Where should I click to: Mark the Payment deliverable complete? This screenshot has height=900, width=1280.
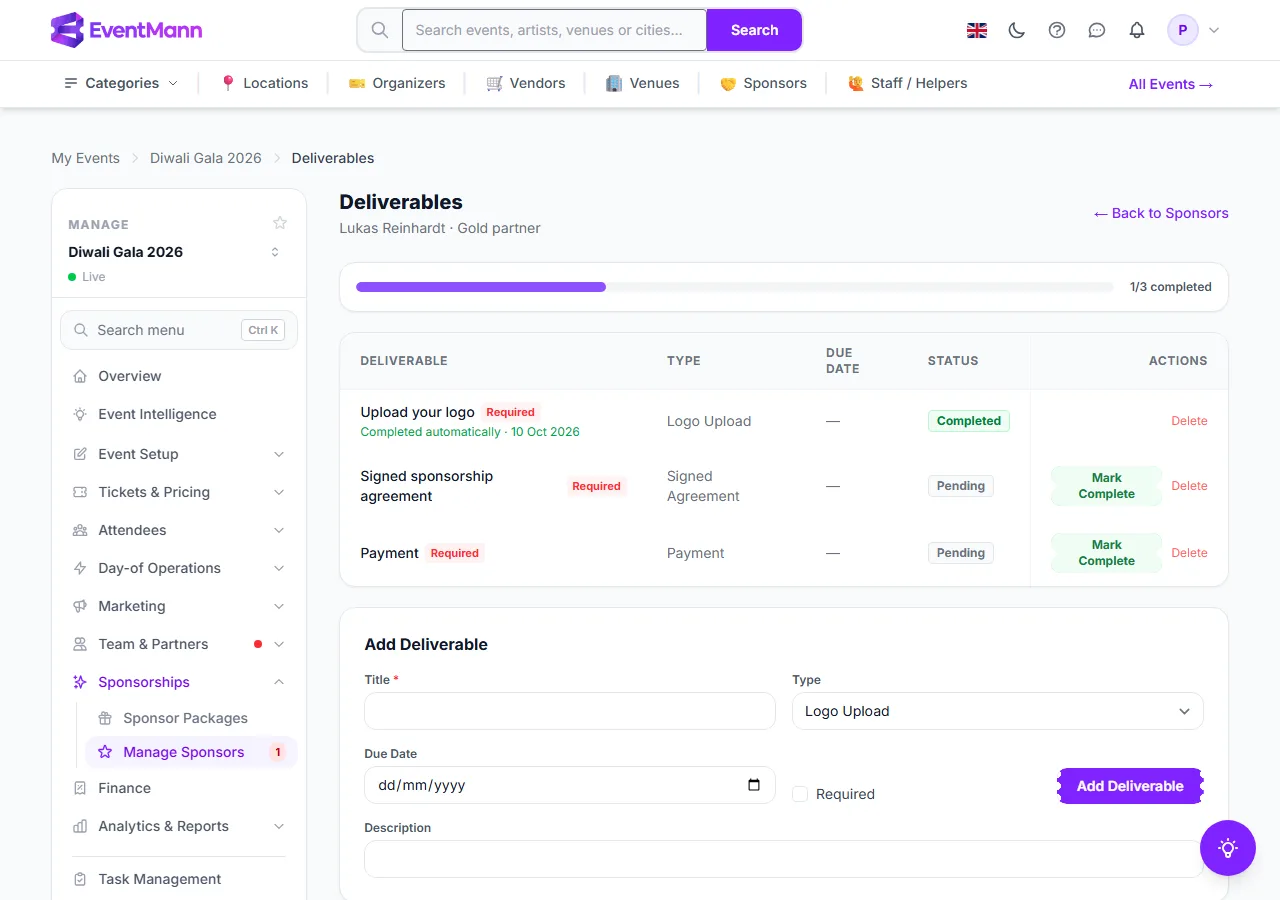click(1106, 553)
